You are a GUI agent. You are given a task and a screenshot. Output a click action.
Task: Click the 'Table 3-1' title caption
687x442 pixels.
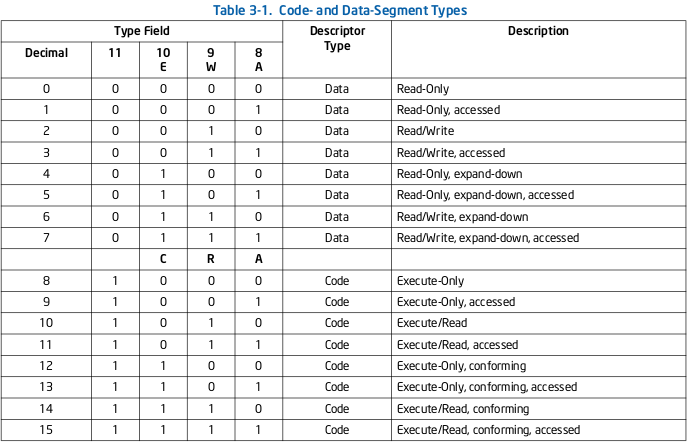coord(341,10)
